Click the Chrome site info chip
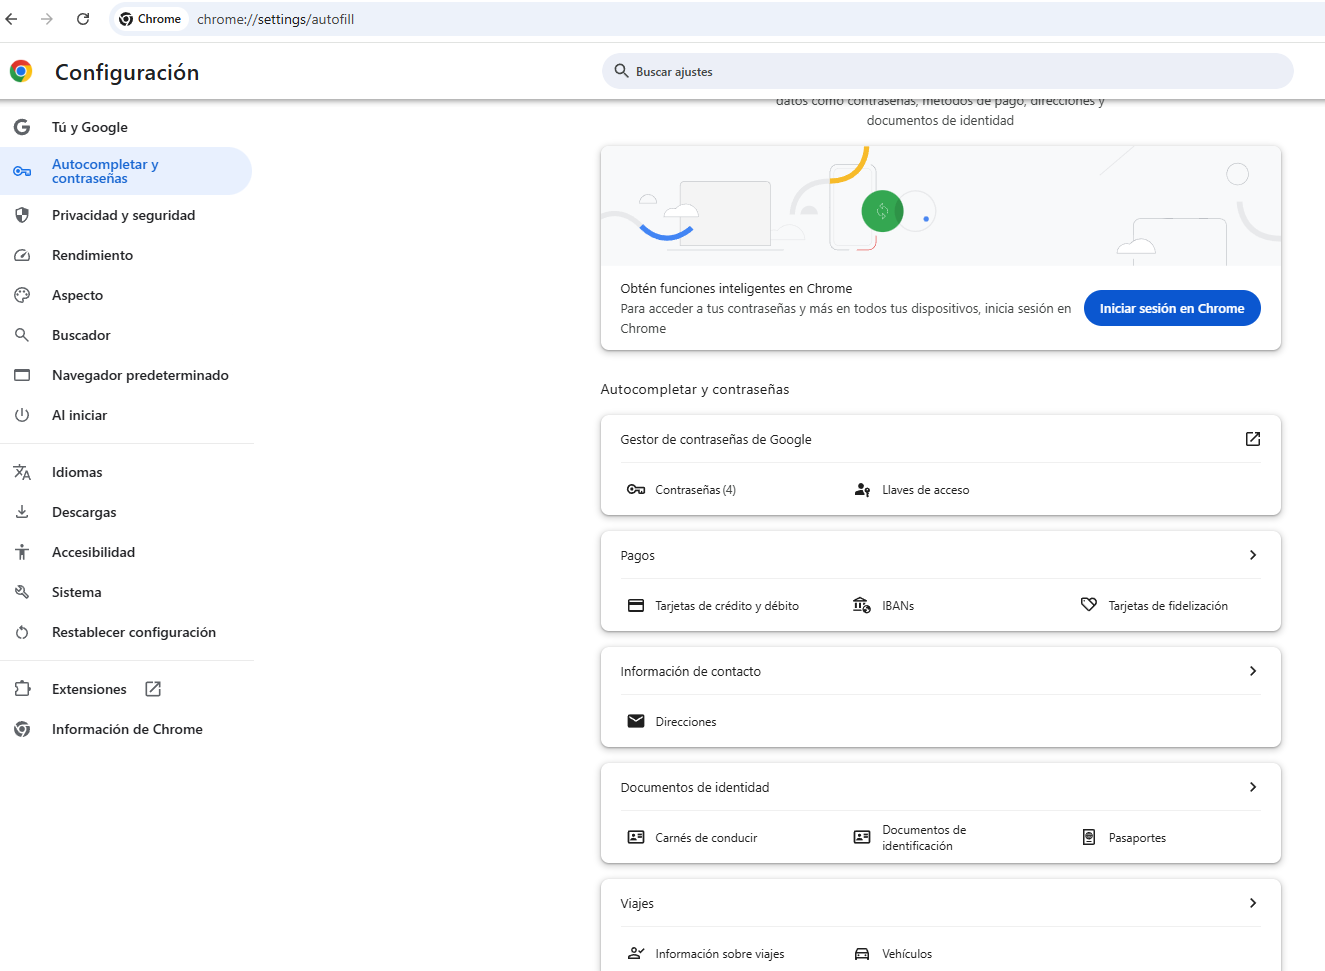 click(x=150, y=19)
